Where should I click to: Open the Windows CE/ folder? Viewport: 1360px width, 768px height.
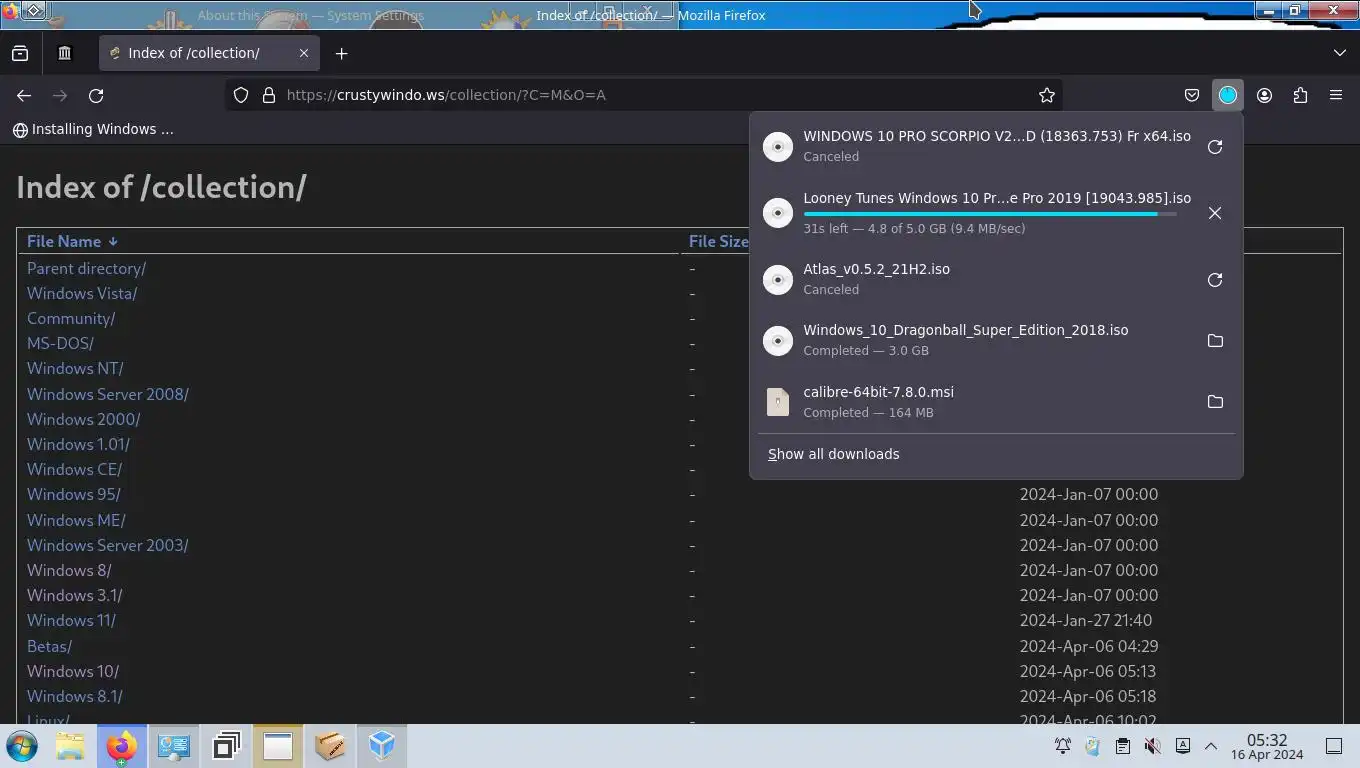coord(74,469)
